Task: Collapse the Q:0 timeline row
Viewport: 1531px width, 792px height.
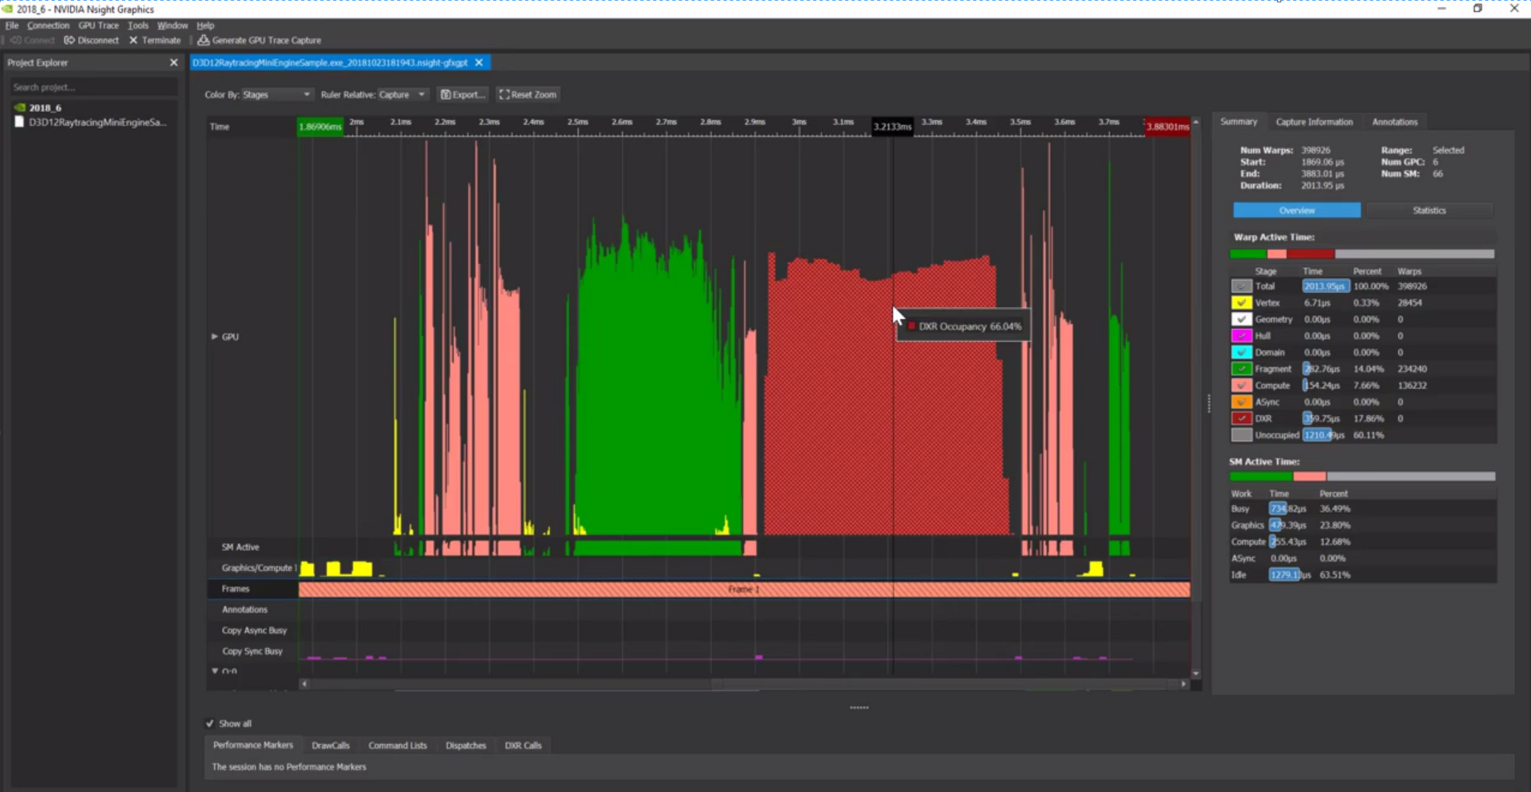Action: coord(215,671)
